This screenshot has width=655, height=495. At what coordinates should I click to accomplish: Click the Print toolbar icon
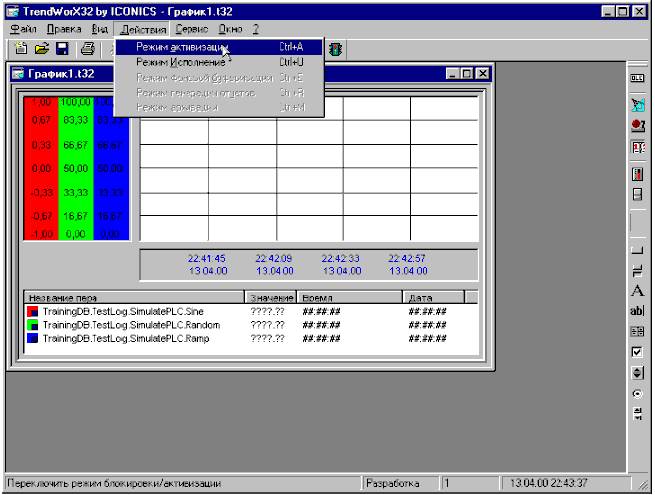point(87,49)
